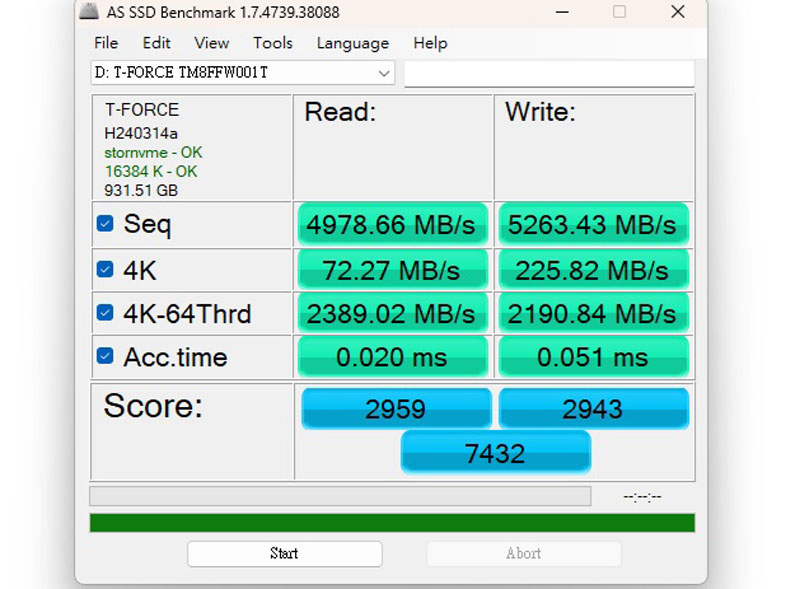The width and height of the screenshot is (800, 589).
Task: Open the View menu
Action: pos(211,43)
